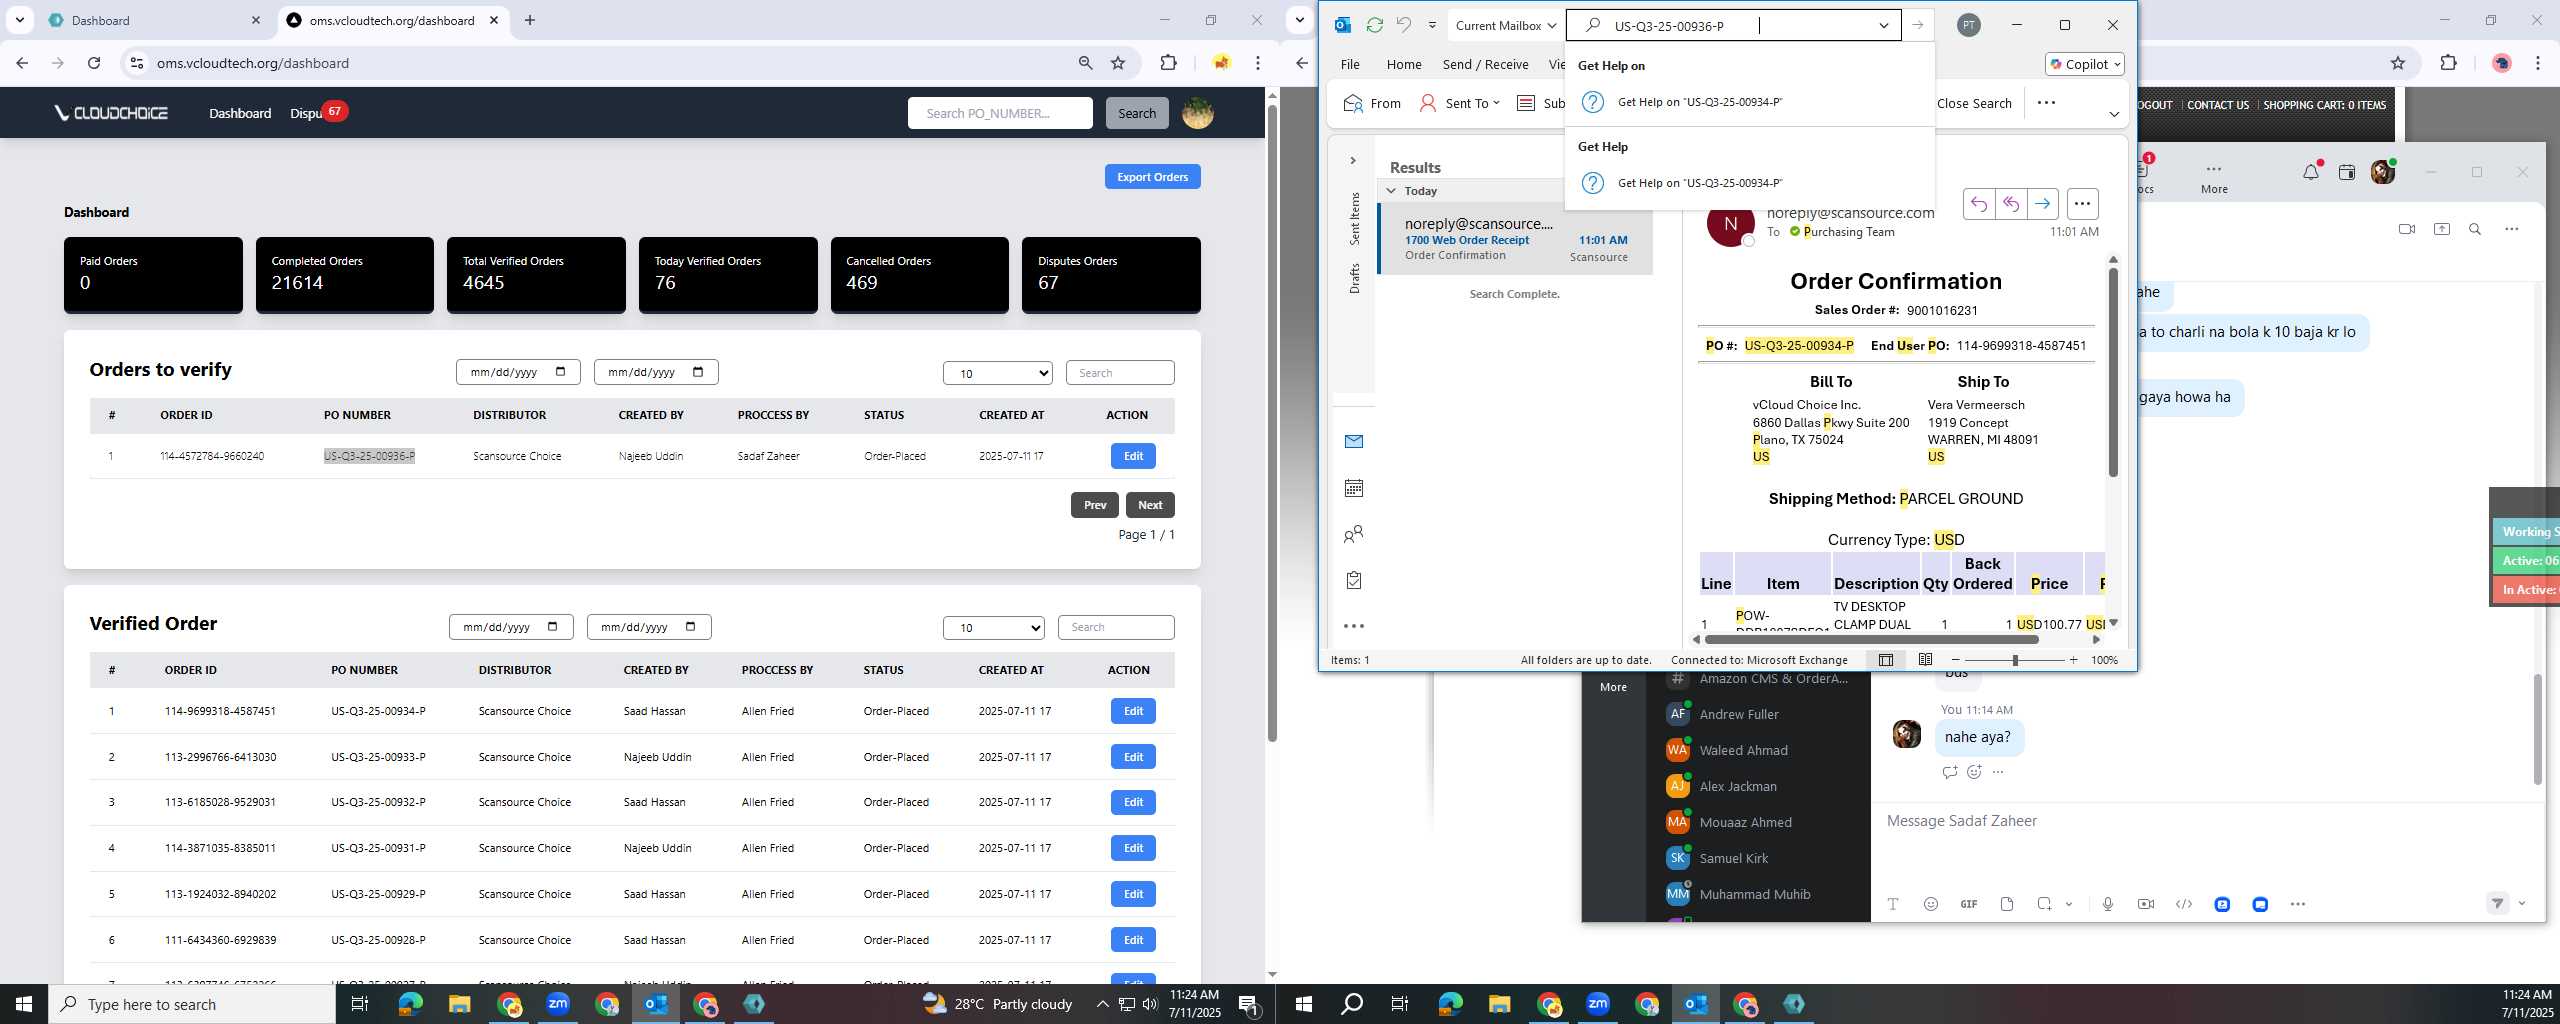Open Zoom send options dropdown arrow
This screenshot has width=2560, height=1024.
[x=2521, y=904]
